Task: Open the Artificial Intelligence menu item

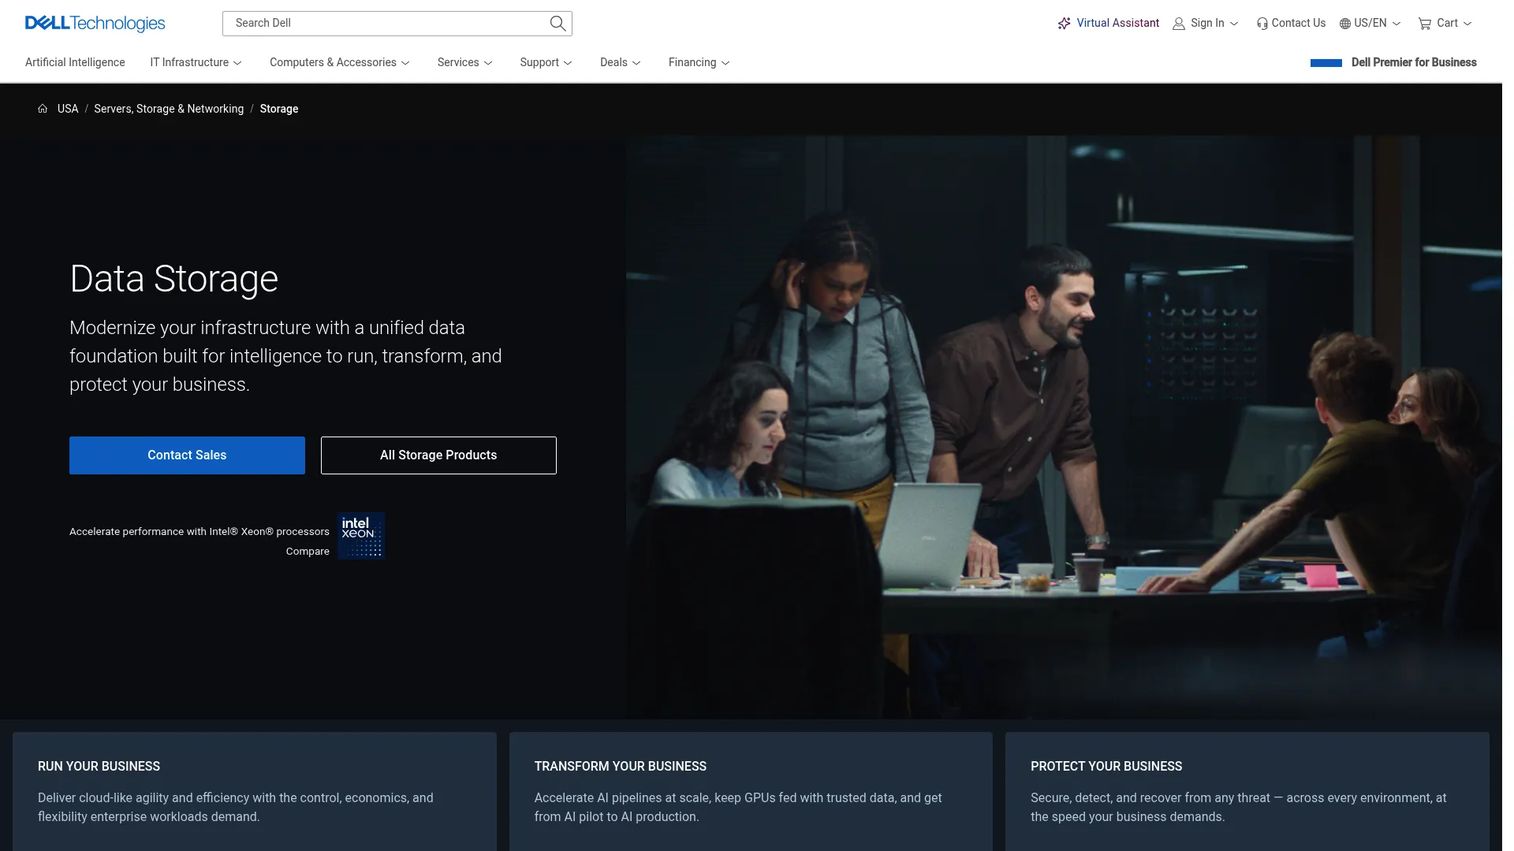Action: (x=75, y=62)
